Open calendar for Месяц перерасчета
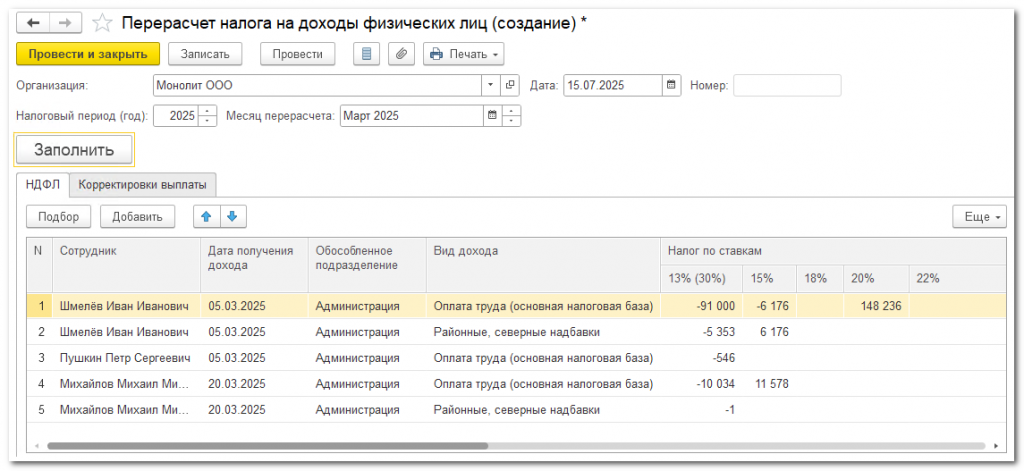Viewport: 1024px width, 471px height. coord(493,116)
